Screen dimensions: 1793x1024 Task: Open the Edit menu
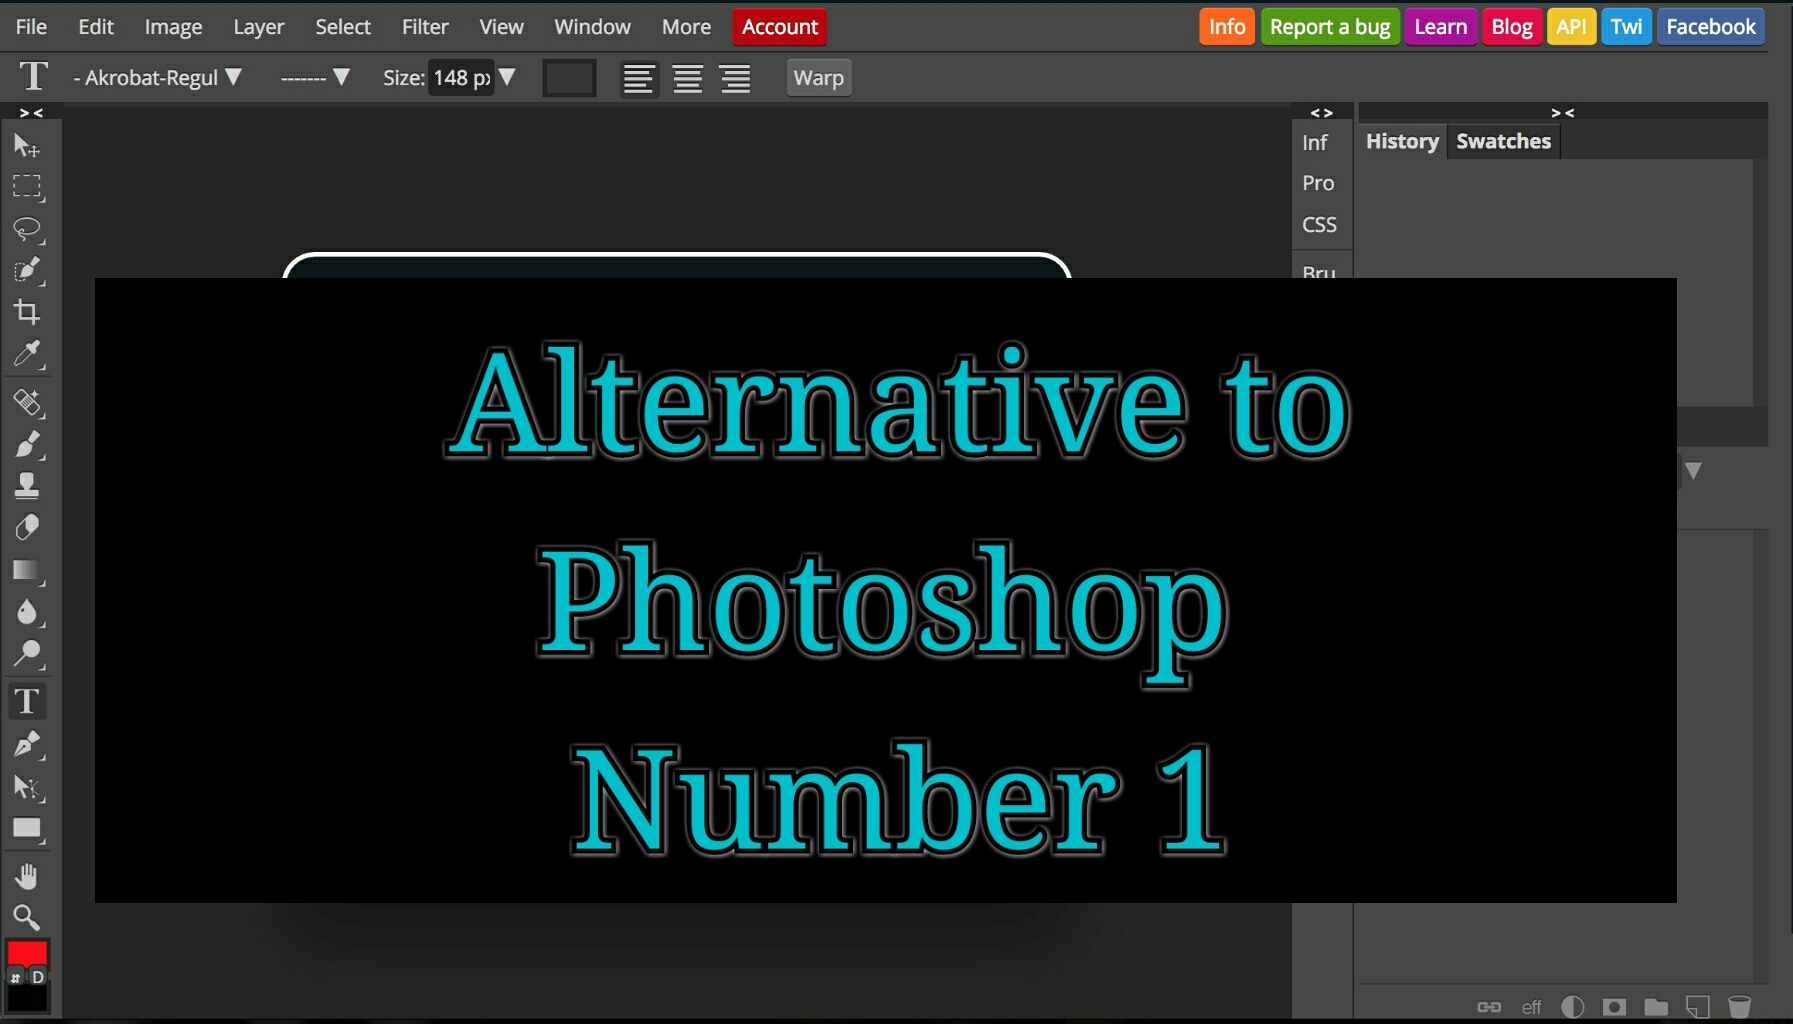(x=96, y=27)
